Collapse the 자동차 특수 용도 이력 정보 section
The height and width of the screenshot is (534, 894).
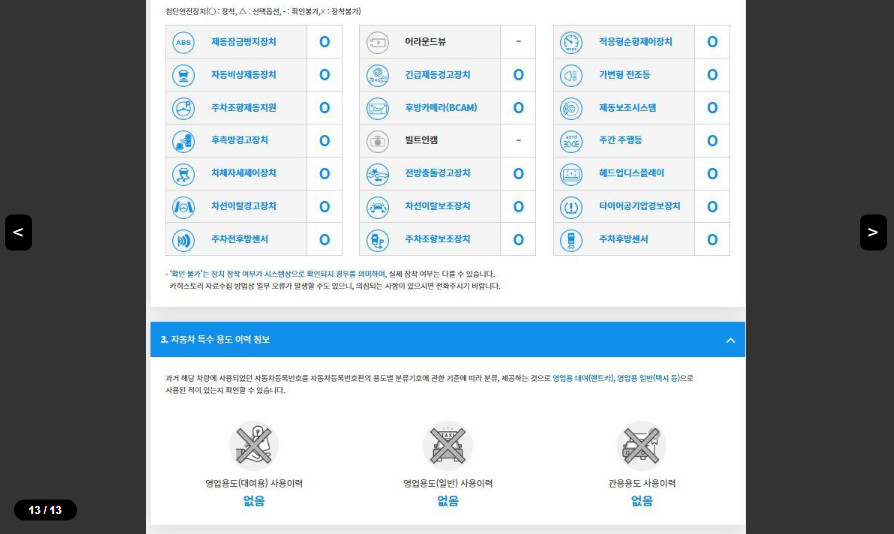click(x=730, y=340)
